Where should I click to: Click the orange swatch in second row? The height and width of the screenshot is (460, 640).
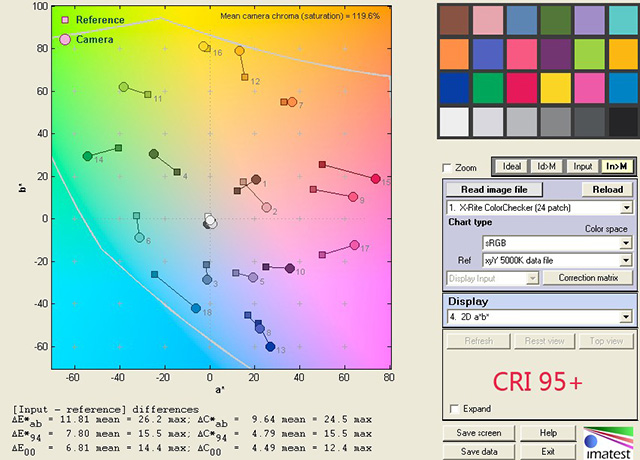tap(454, 54)
